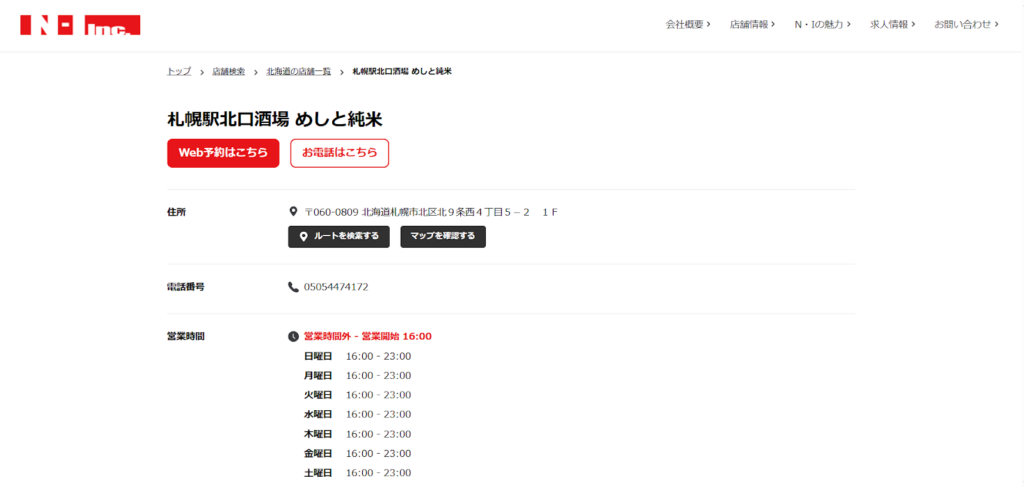Go to トップ breadcrumb link
This screenshot has width=1024, height=487.
(x=179, y=72)
